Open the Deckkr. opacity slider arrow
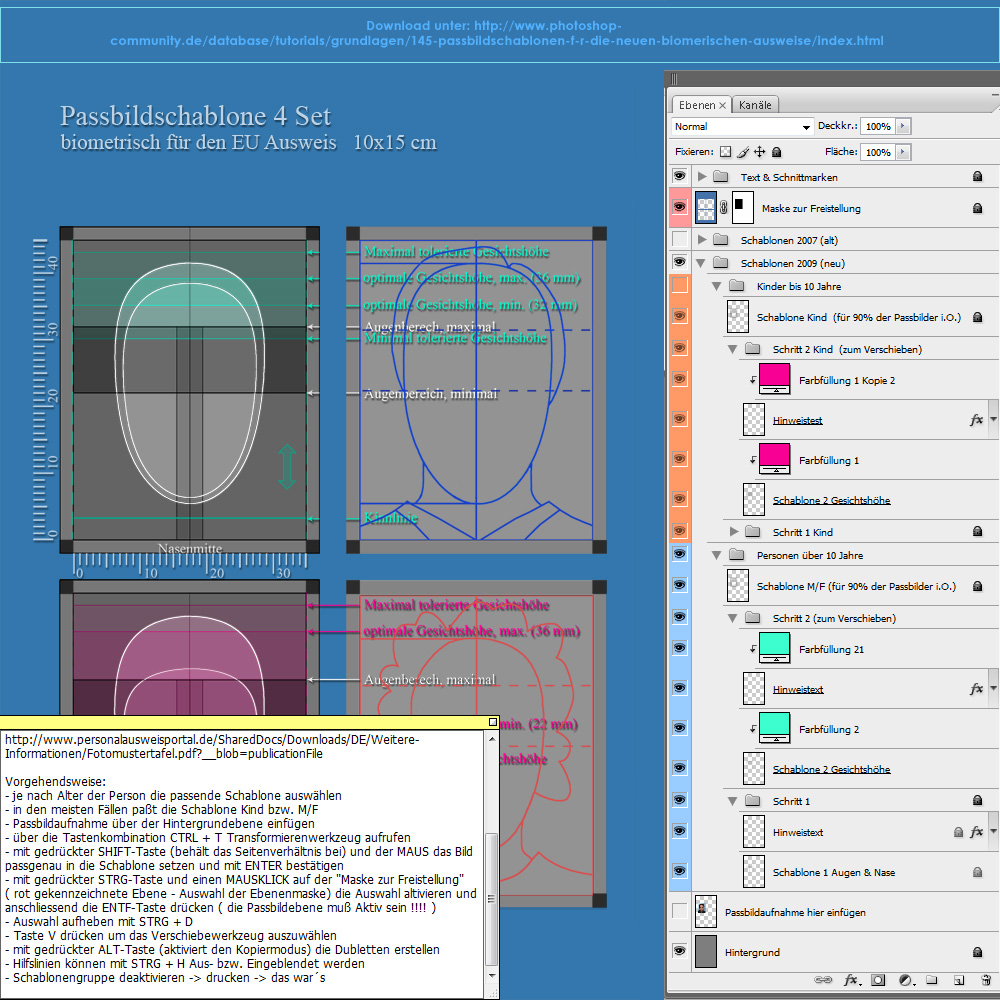 coord(902,126)
